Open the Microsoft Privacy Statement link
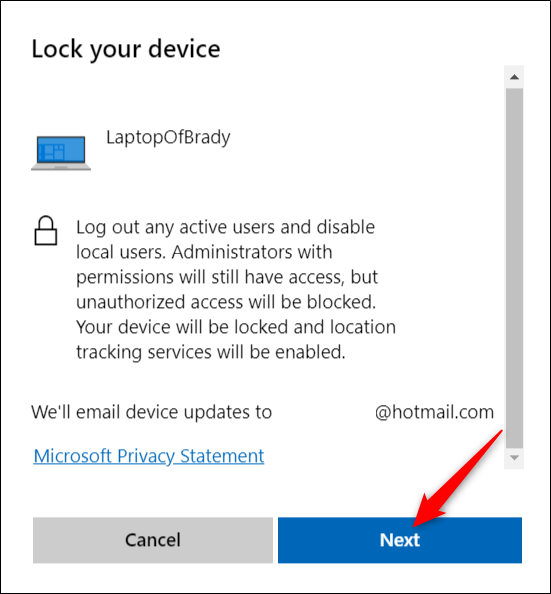This screenshot has height=594, width=551. pos(149,456)
